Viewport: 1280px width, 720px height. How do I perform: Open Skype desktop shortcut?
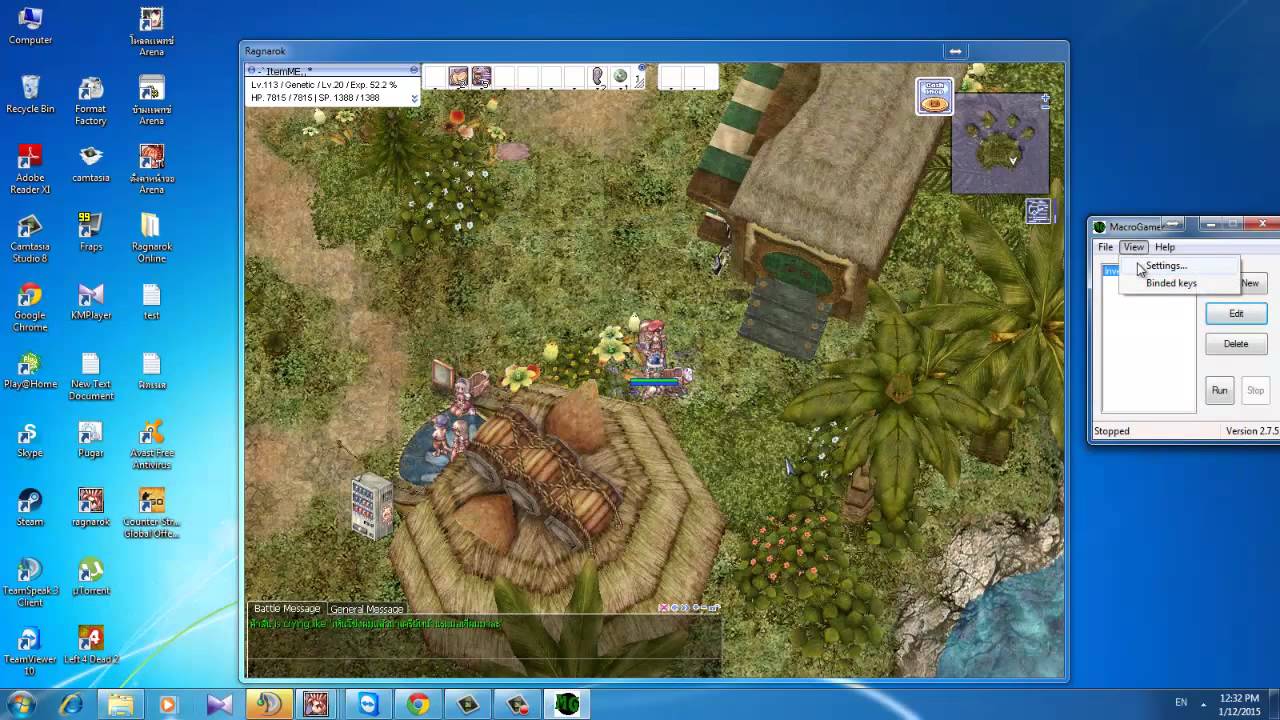[30, 440]
